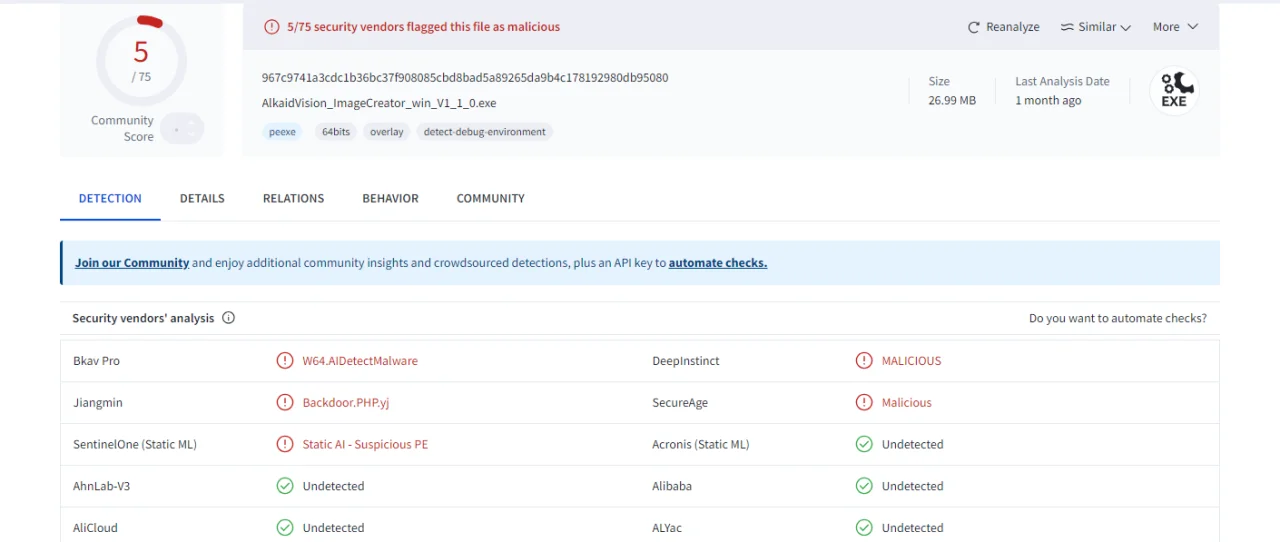Go to the COMMUNITY tab
This screenshot has height=542, width=1280.
pos(490,198)
